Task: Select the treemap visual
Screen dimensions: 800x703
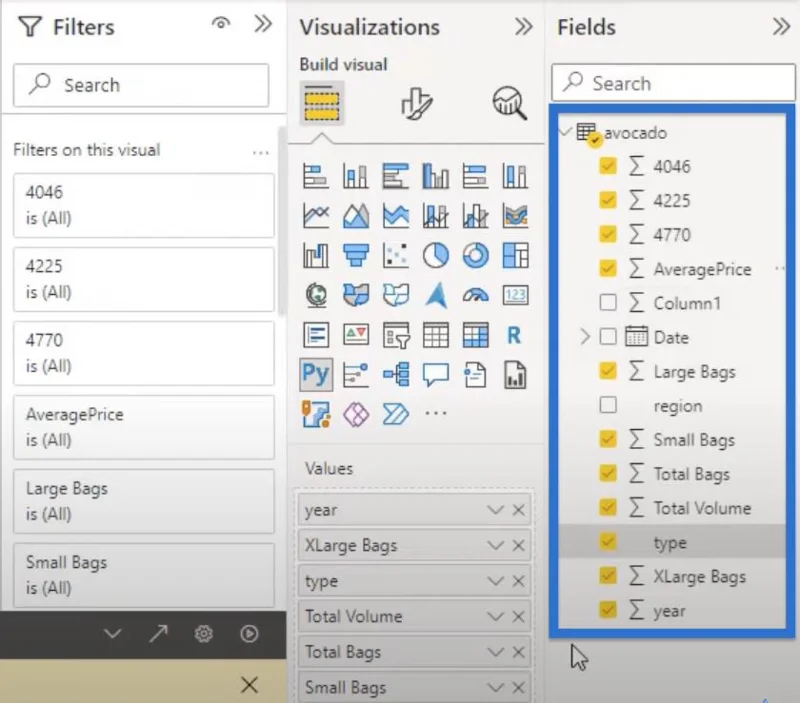Action: [515, 255]
